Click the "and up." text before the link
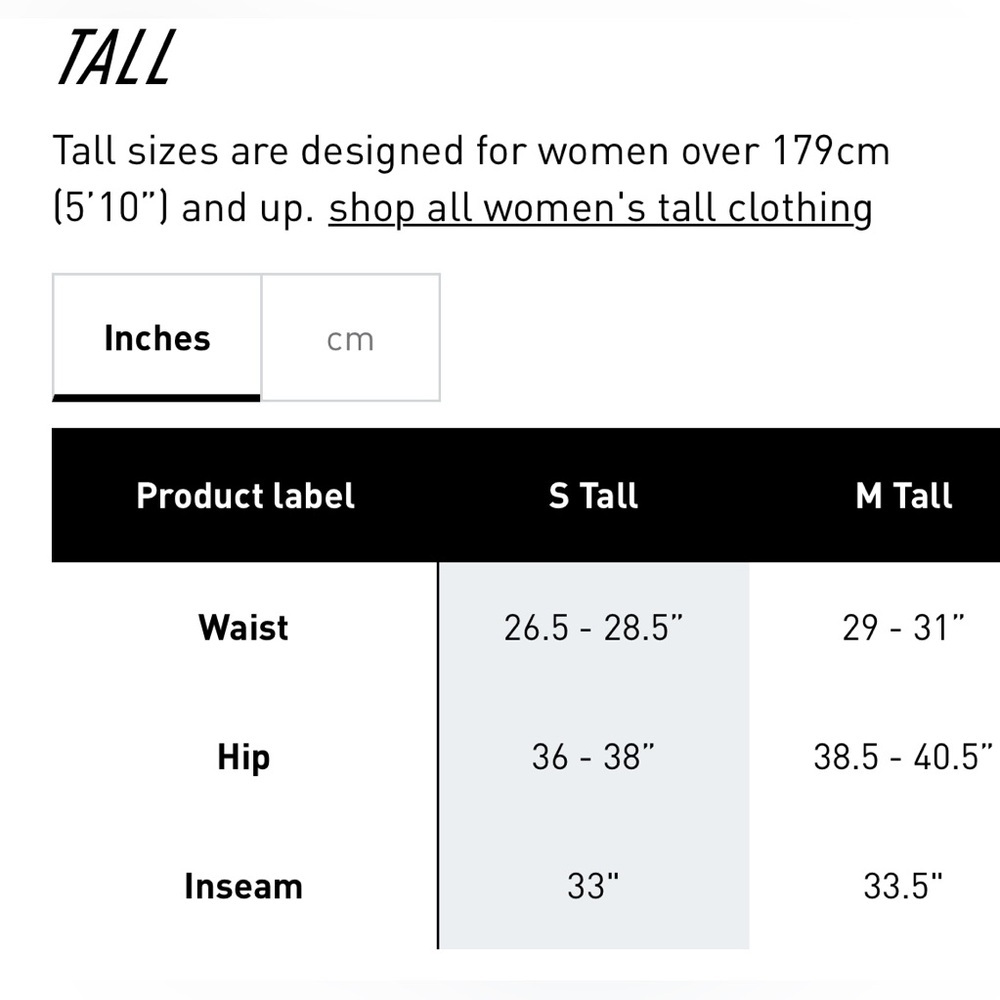This screenshot has width=1000, height=1000. pos(248,208)
